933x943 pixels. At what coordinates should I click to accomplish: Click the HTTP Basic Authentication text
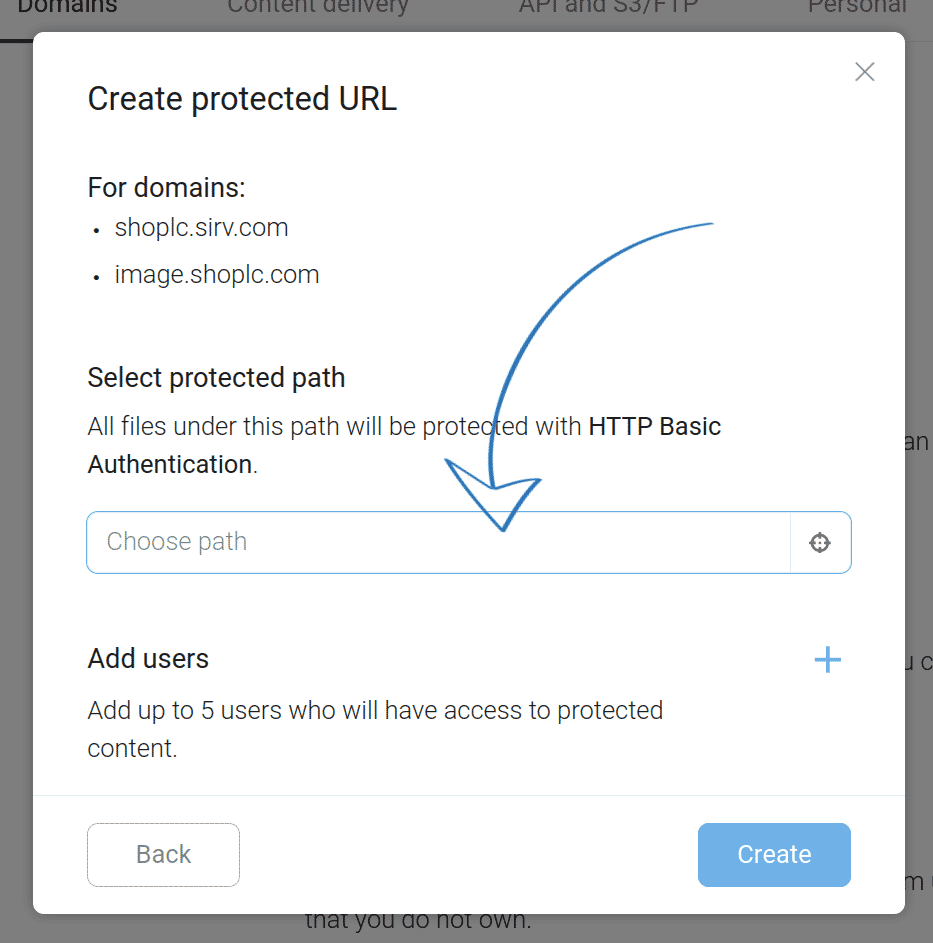tap(655, 426)
